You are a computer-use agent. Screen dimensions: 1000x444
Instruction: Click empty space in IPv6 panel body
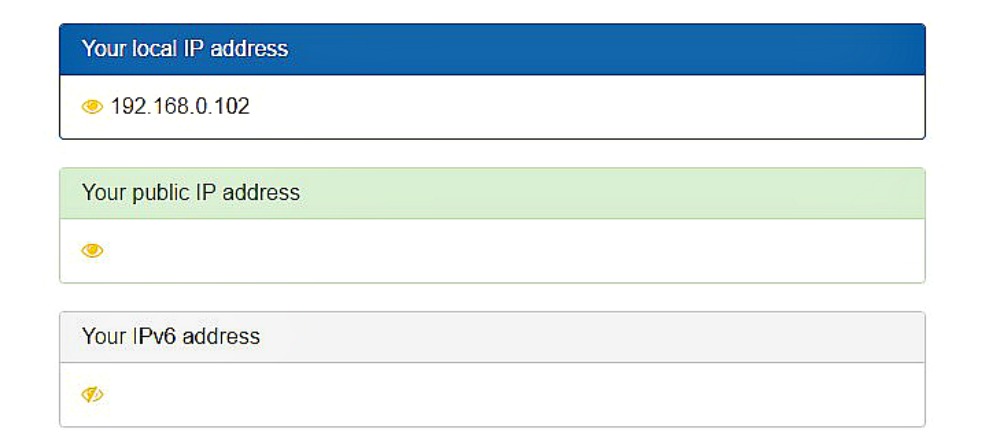pyautogui.click(x=500, y=395)
